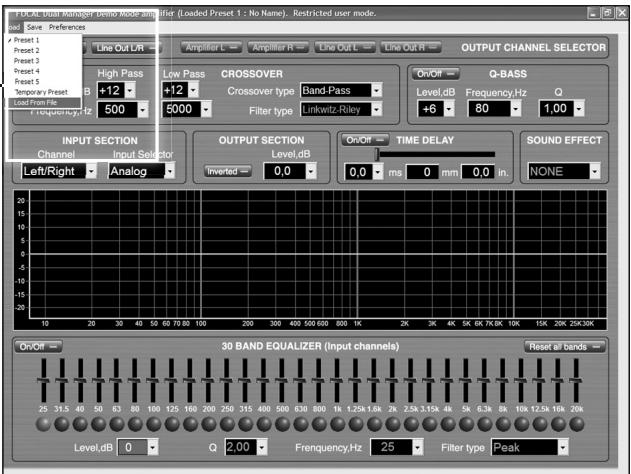Choose Preset 4 from the Load menu
Image resolution: width=631 pixels, height=474 pixels.
[x=27, y=71]
